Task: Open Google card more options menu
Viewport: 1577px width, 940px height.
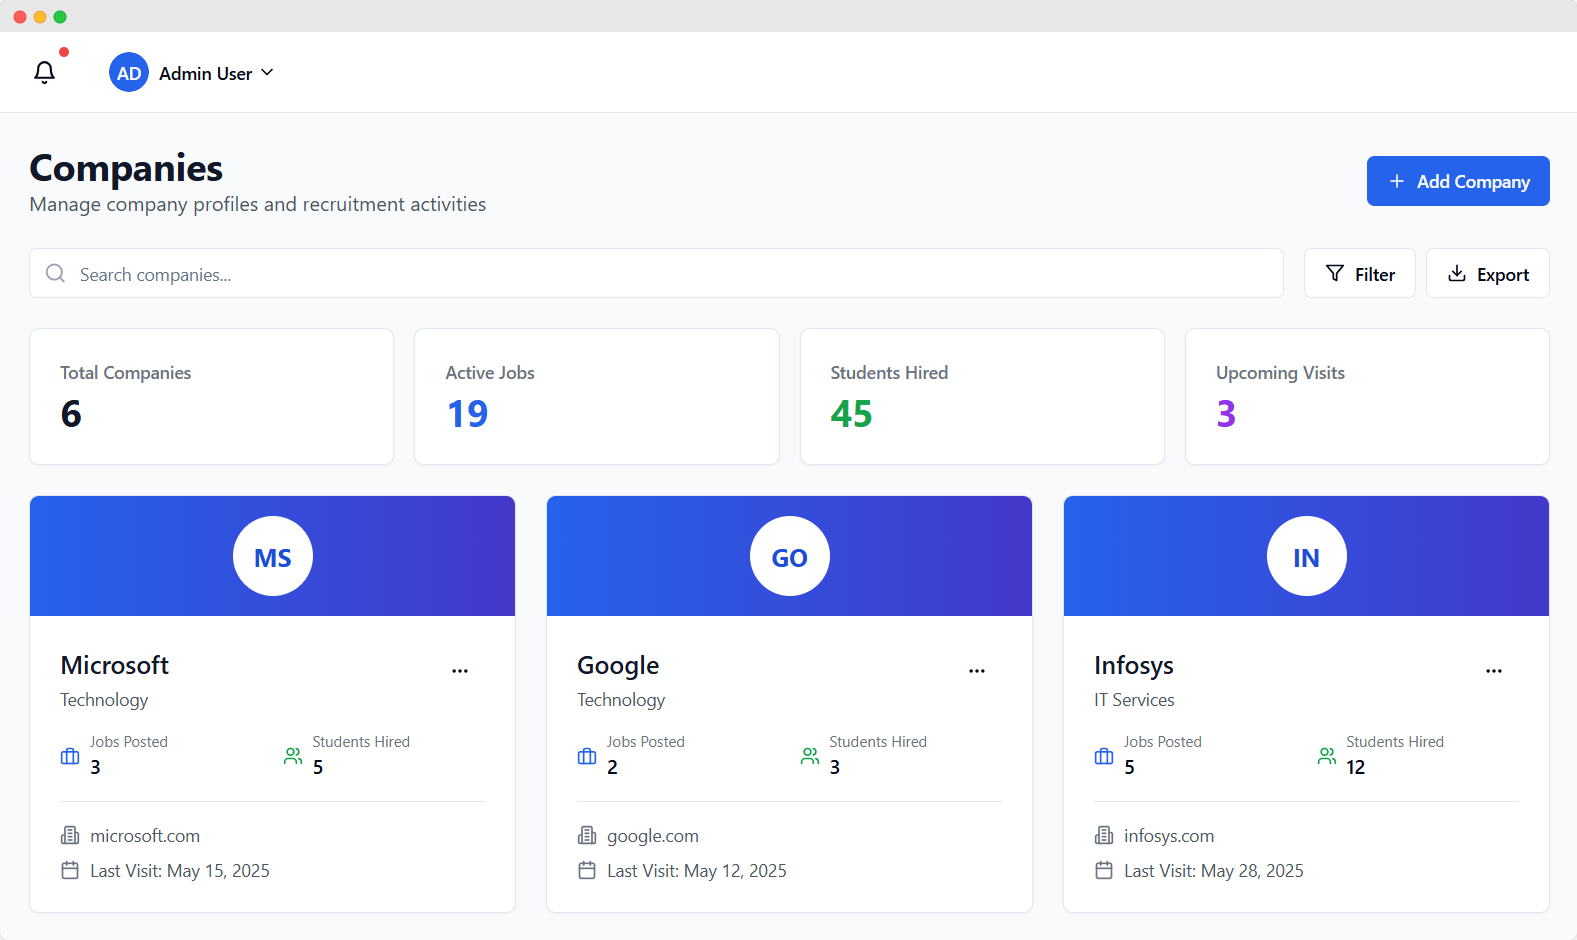Action: [x=977, y=671]
